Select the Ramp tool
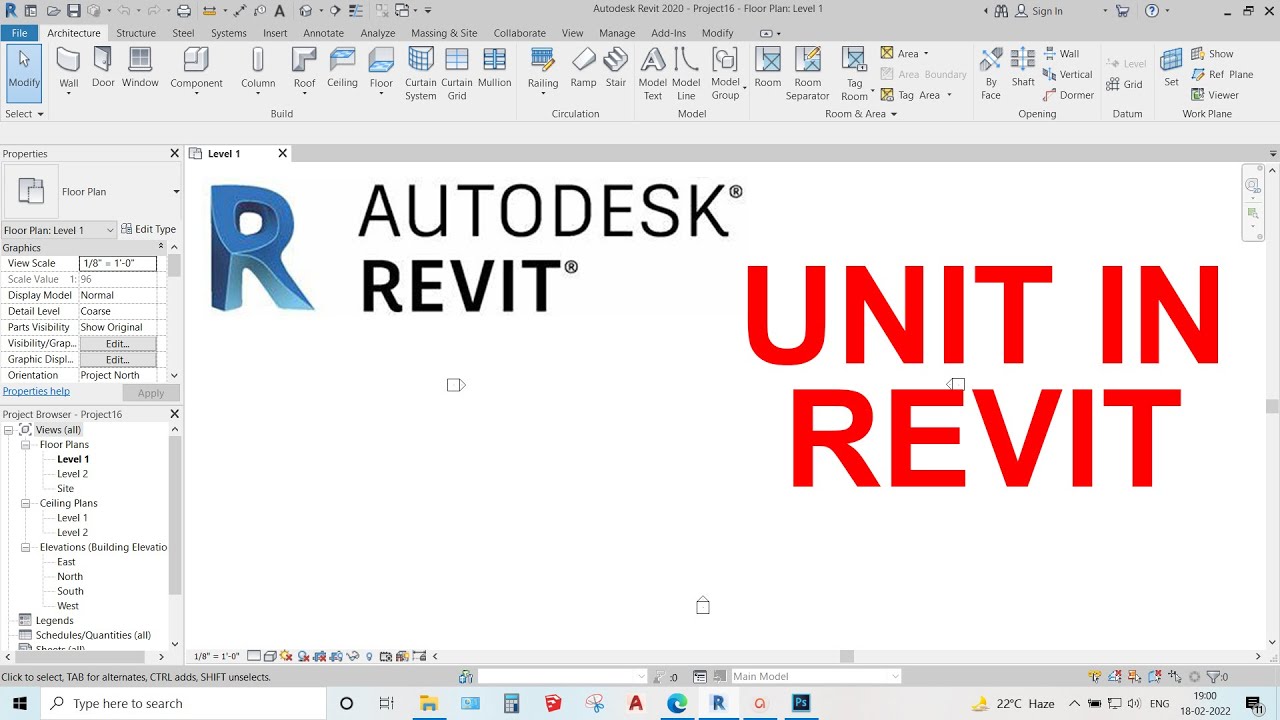The width and height of the screenshot is (1280, 720). (583, 68)
